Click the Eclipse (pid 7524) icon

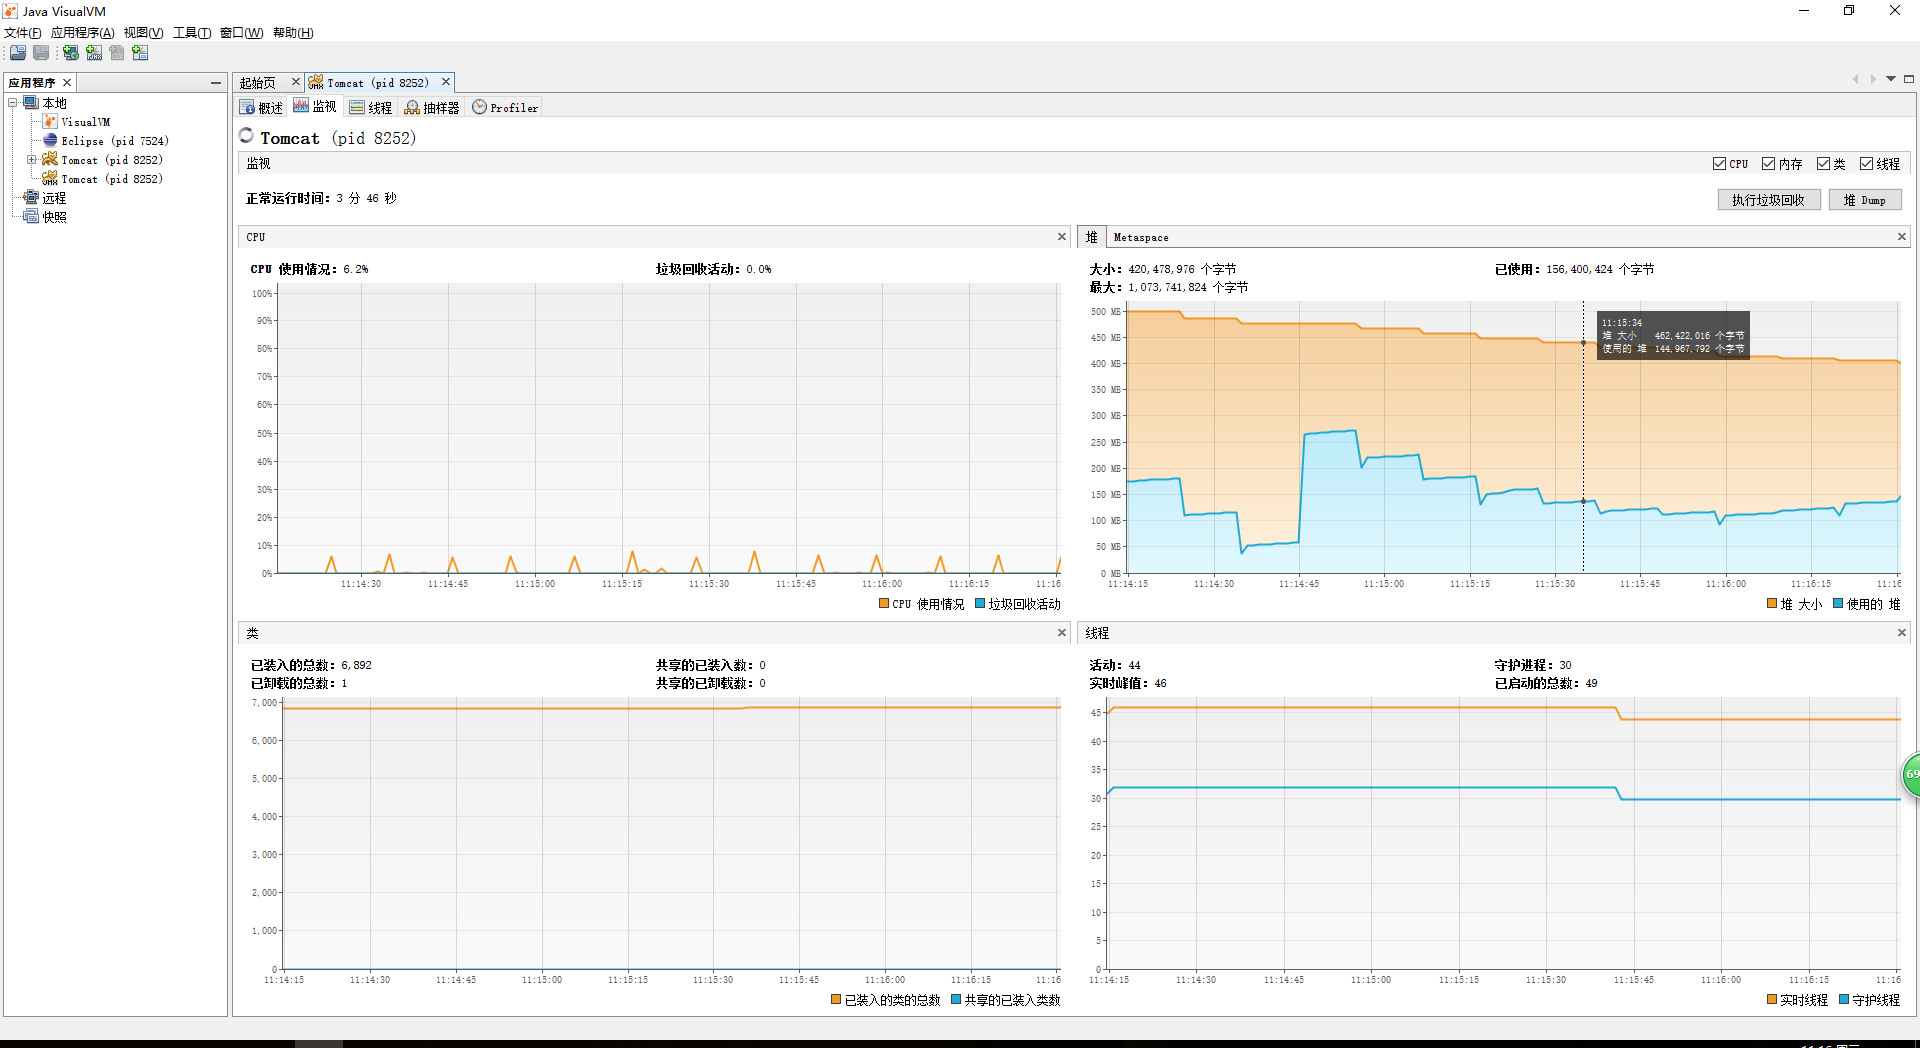[x=50, y=141]
